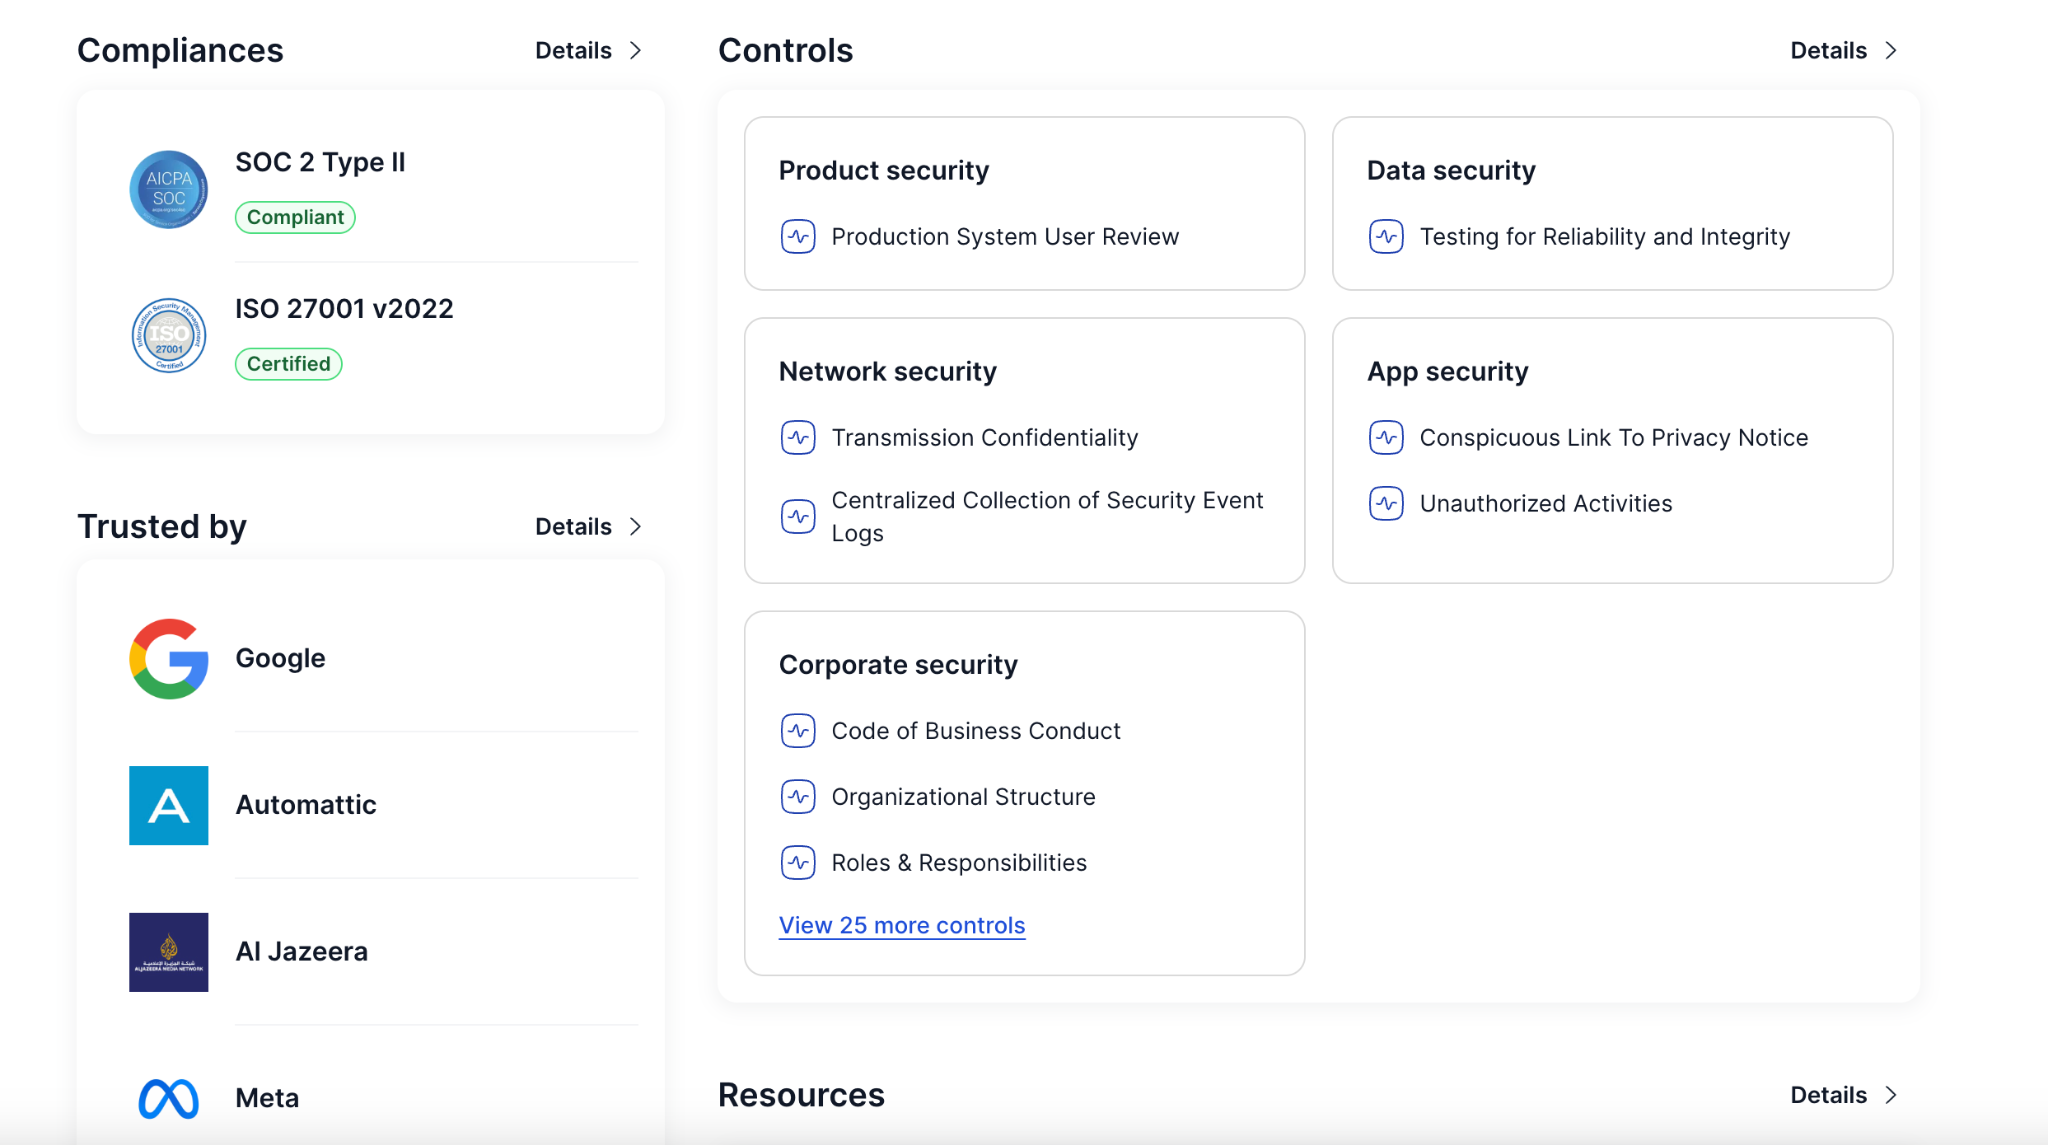Click the Network security card heading
The image size is (2048, 1145).
point(887,372)
